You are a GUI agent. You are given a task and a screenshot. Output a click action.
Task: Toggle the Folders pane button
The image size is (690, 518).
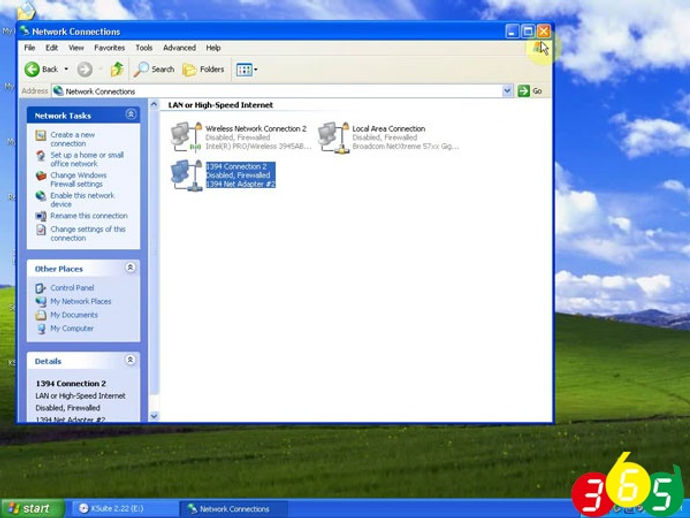(x=203, y=69)
